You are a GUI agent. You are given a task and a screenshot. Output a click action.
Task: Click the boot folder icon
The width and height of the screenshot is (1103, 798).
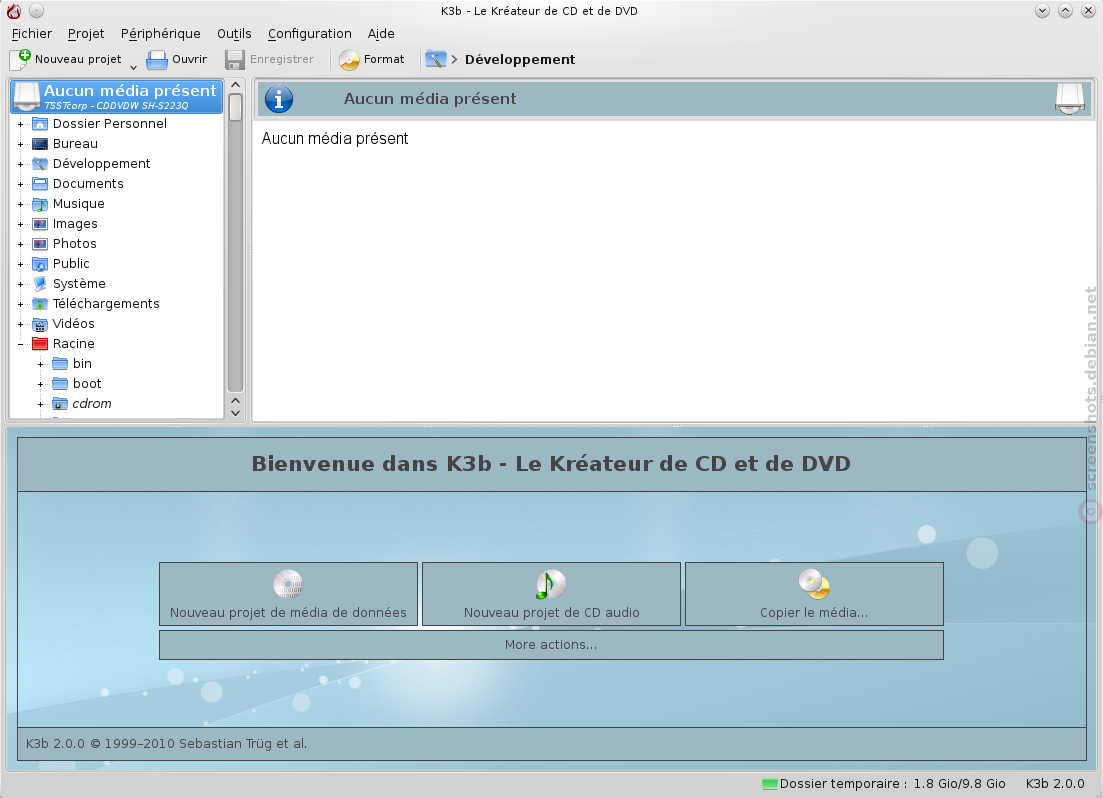[60, 384]
